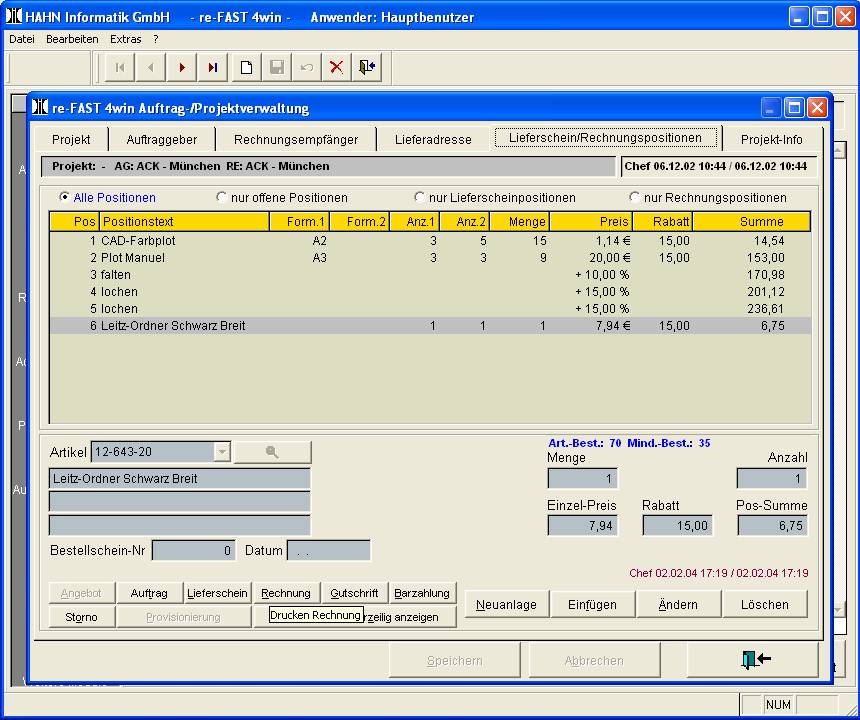The height and width of the screenshot is (720, 860).
Task: Click the Löschen button
Action: click(x=765, y=604)
